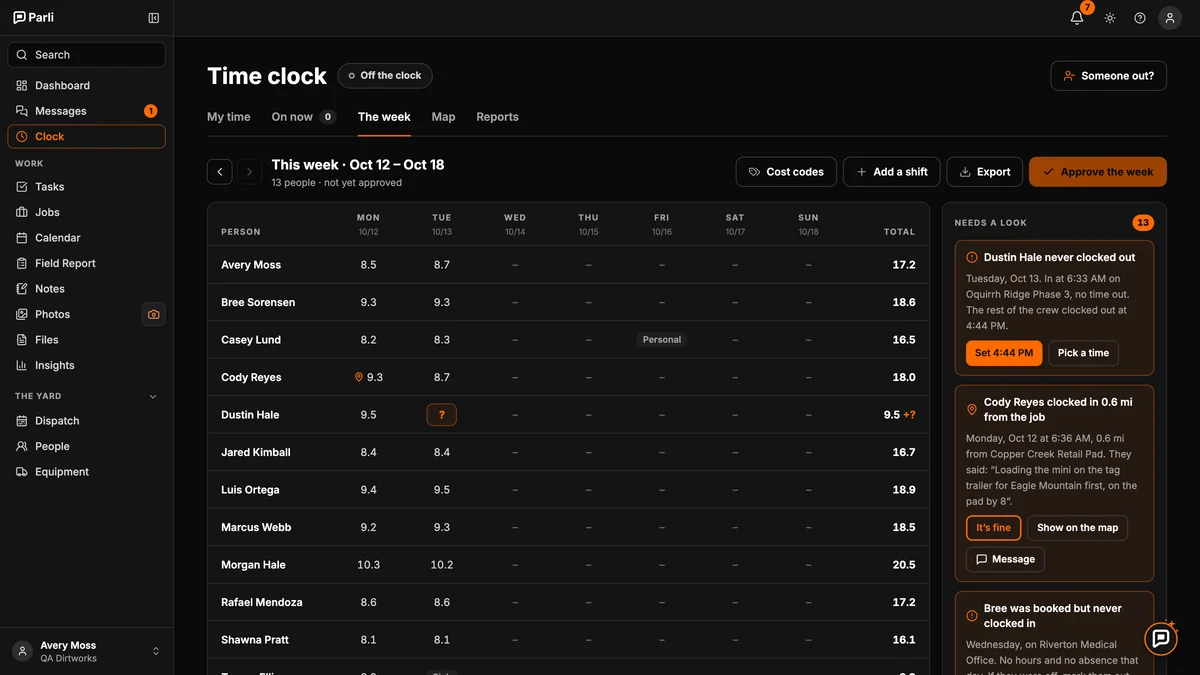The height and width of the screenshot is (675, 1200).
Task: Open Cost codes
Action: [786, 172]
